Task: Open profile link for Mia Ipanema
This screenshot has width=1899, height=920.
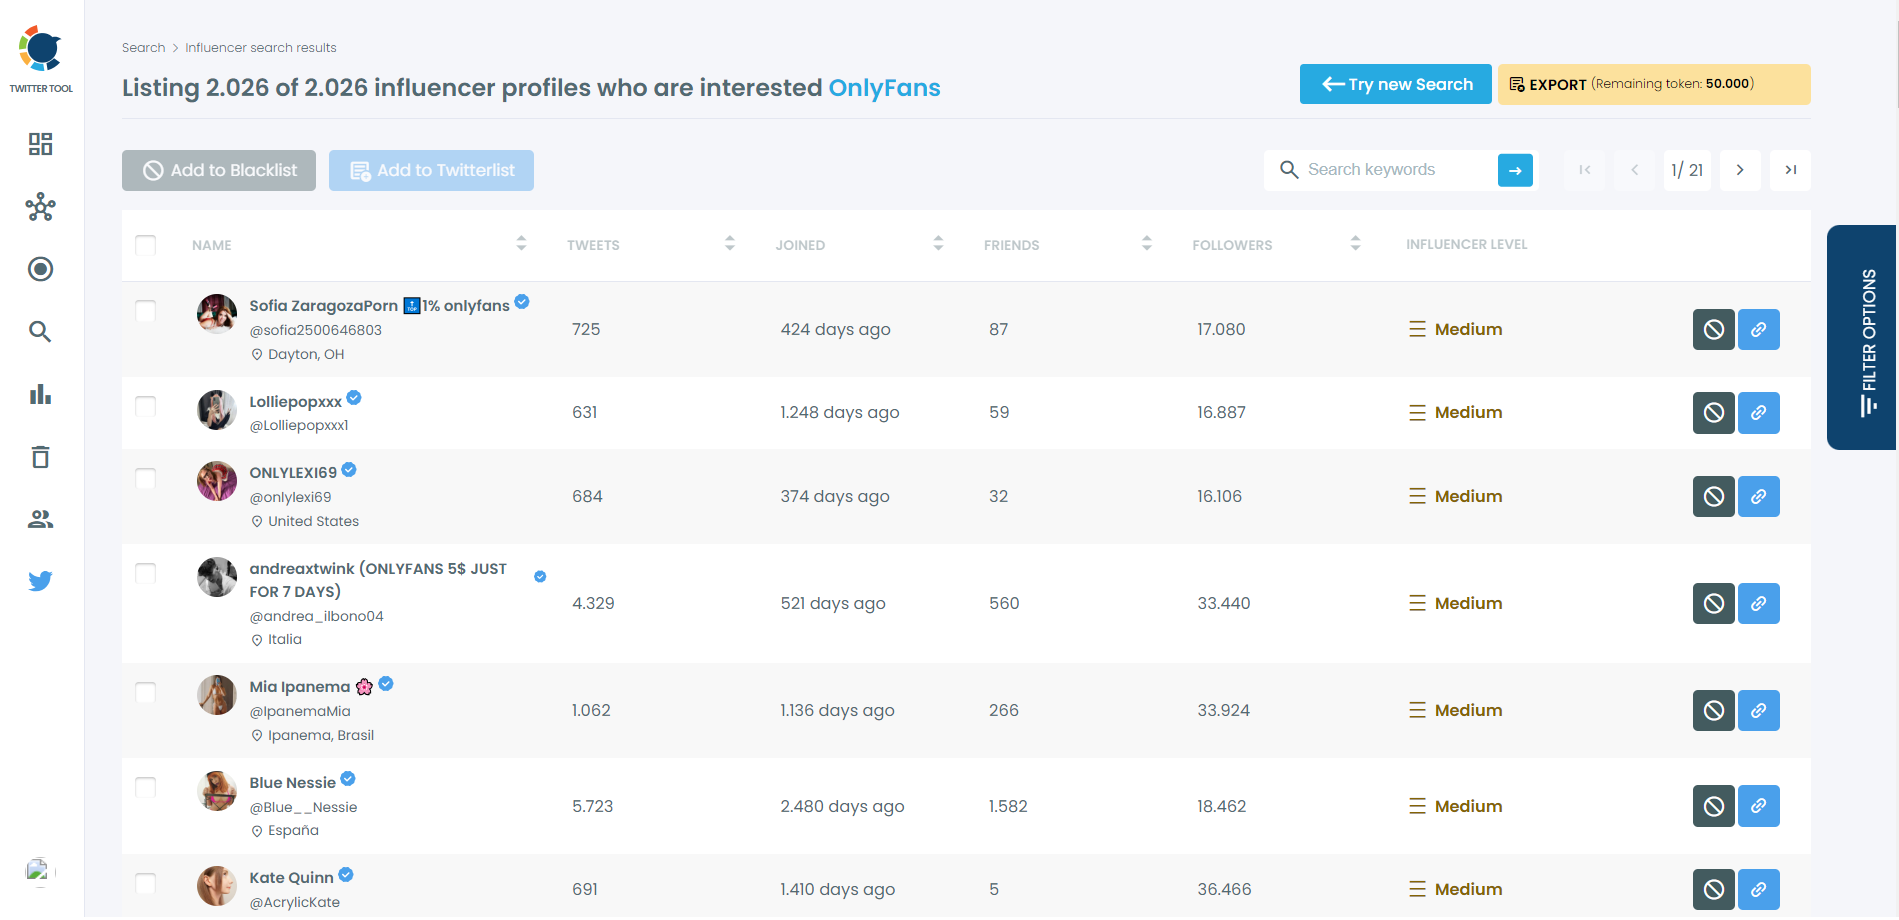Action: point(1758,710)
